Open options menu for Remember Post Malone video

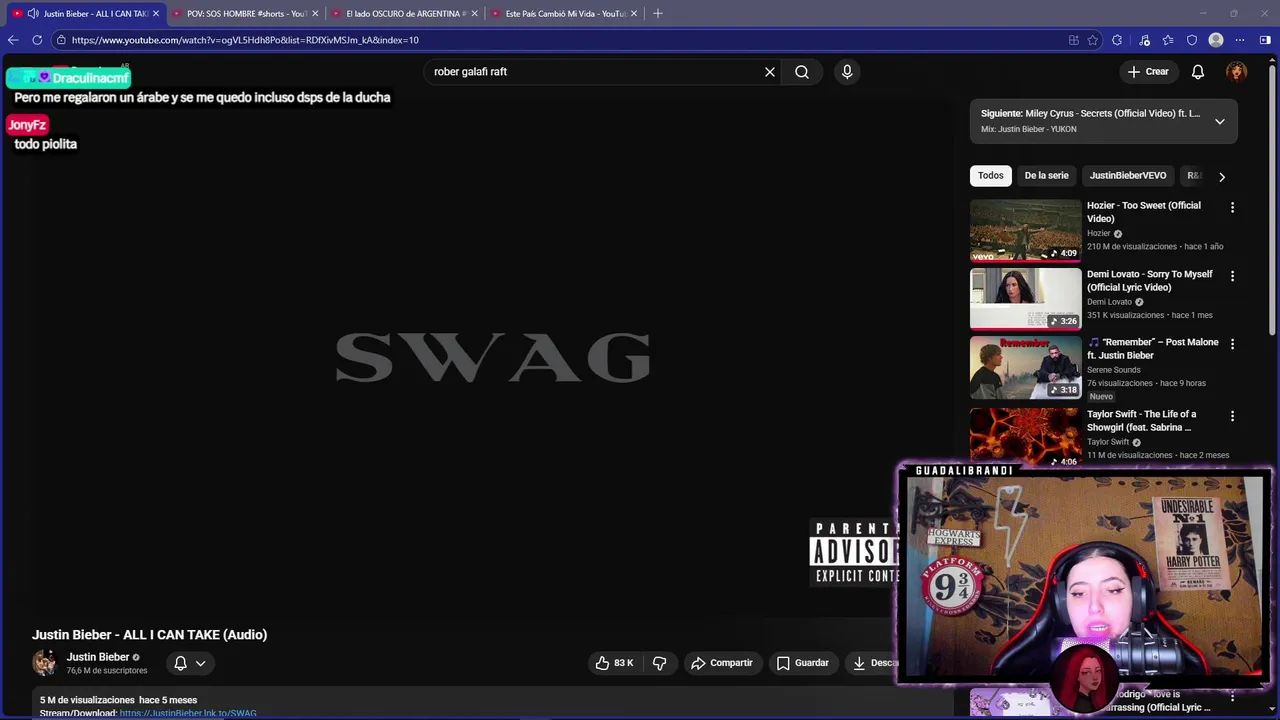(x=1232, y=344)
